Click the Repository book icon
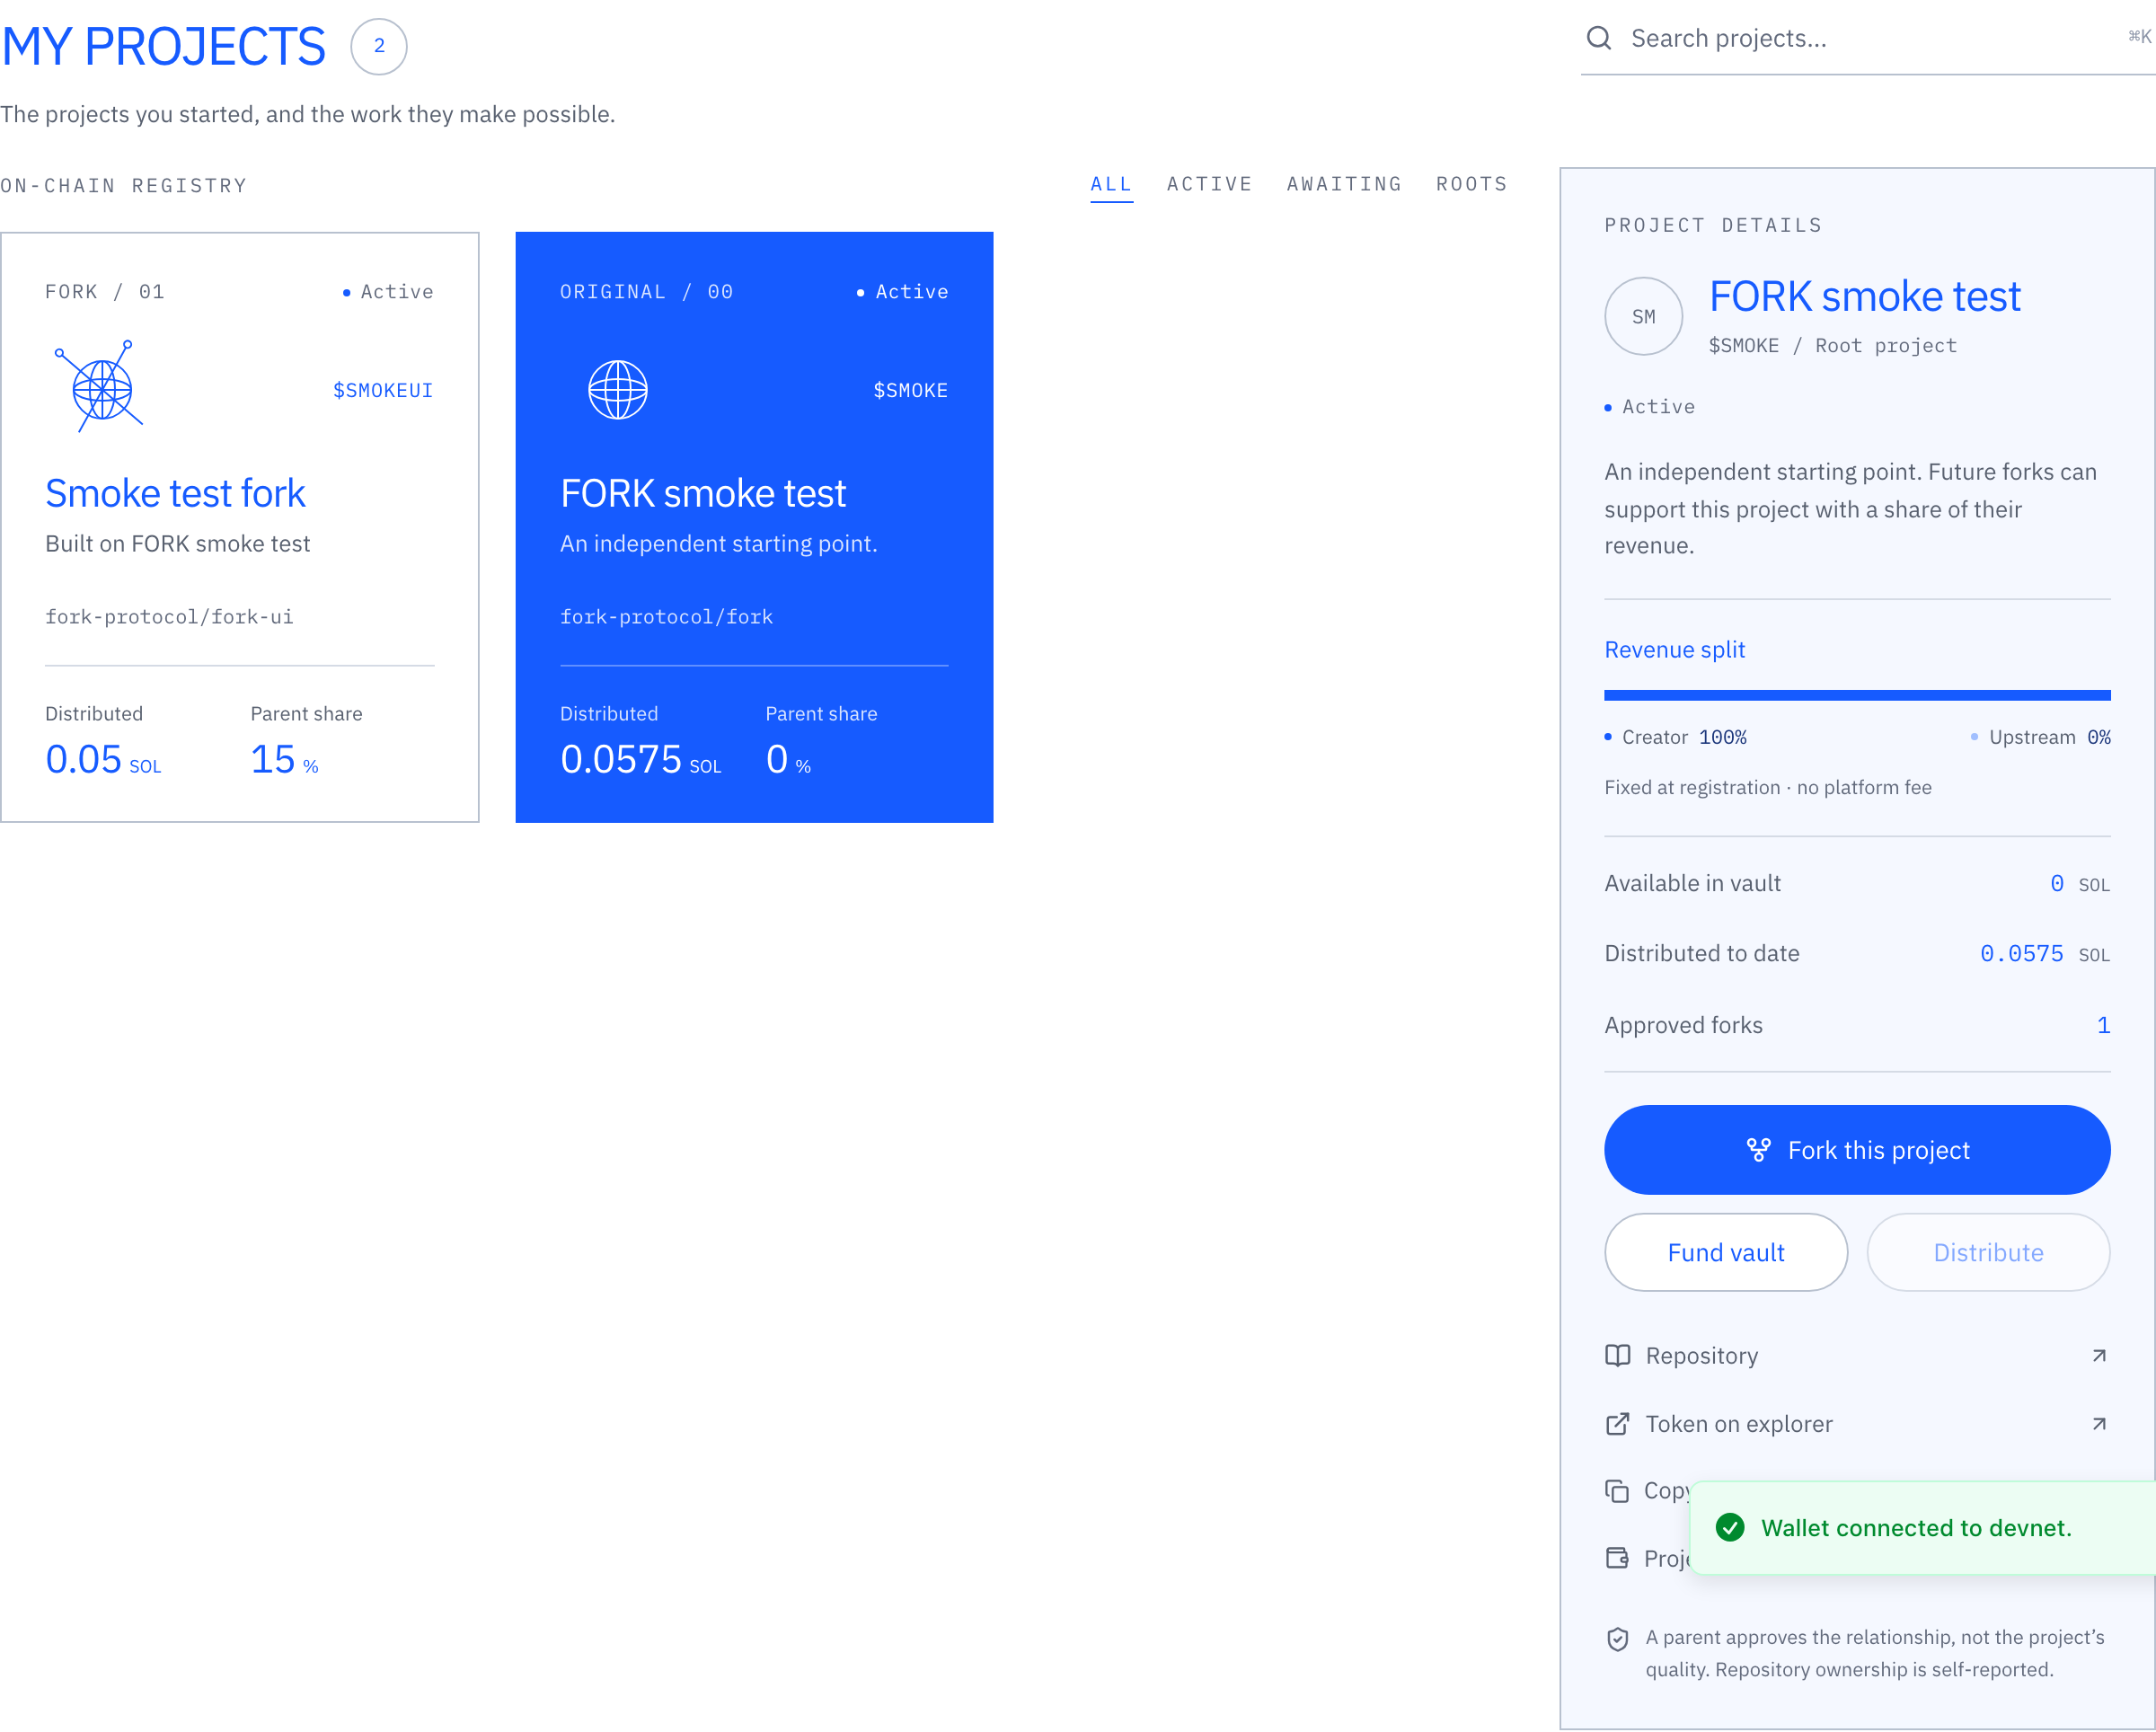Viewport: 2156px width, 1732px height. tap(1617, 1355)
